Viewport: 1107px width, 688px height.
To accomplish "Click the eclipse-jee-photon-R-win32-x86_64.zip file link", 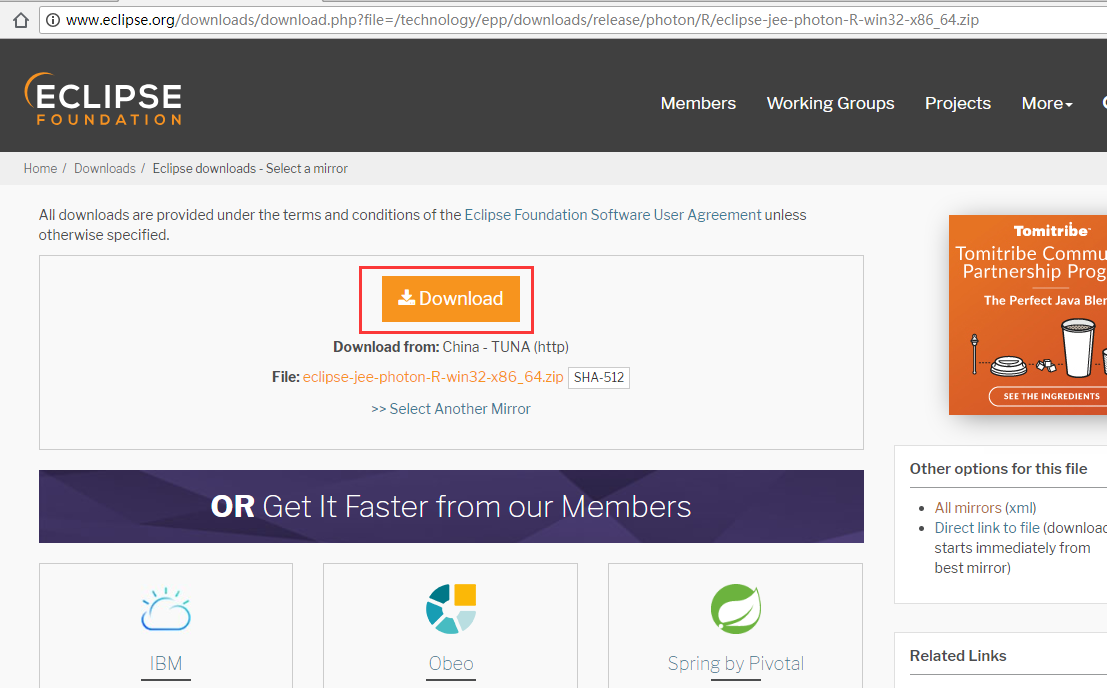I will click(433, 377).
